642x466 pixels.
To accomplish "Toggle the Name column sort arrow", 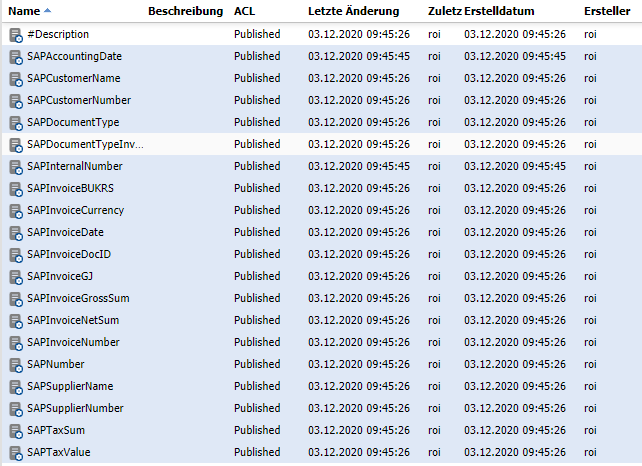I will (47, 11).
